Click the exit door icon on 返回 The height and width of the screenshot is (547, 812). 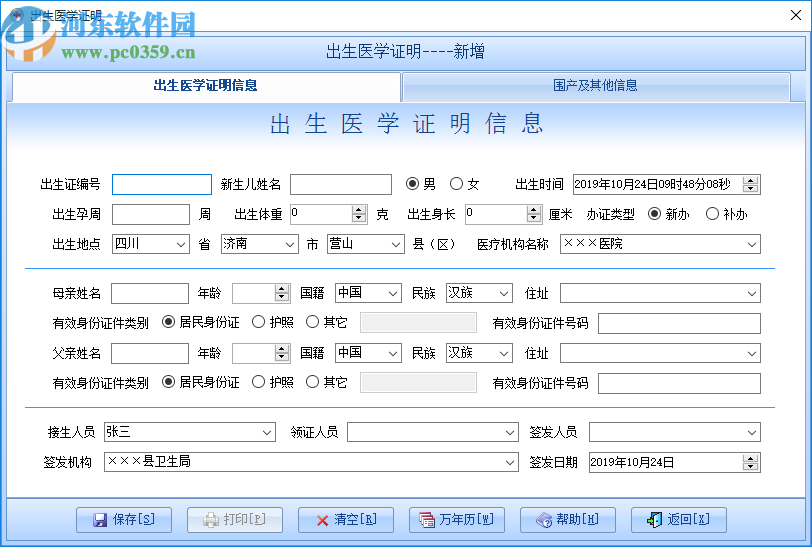pyautogui.click(x=655, y=520)
